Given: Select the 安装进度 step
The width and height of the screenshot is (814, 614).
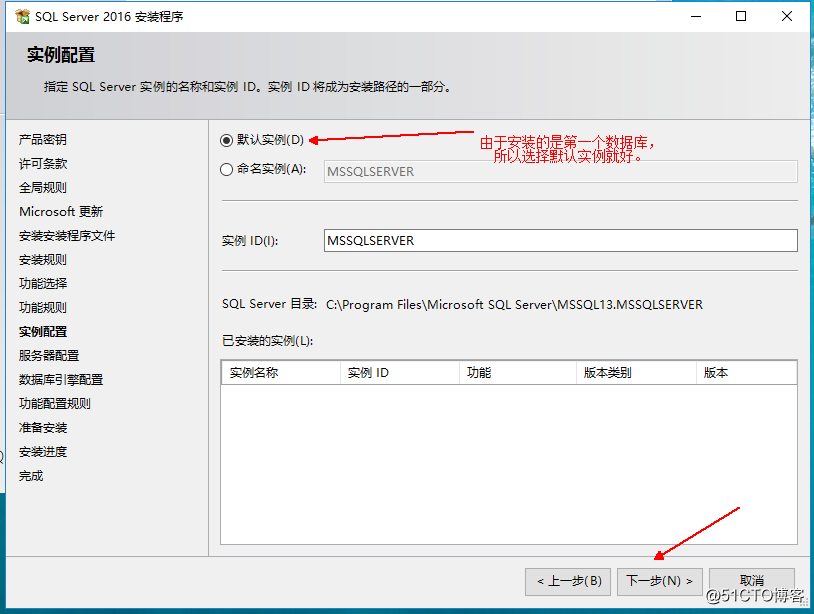Looking at the screenshot, I should click(x=43, y=452).
